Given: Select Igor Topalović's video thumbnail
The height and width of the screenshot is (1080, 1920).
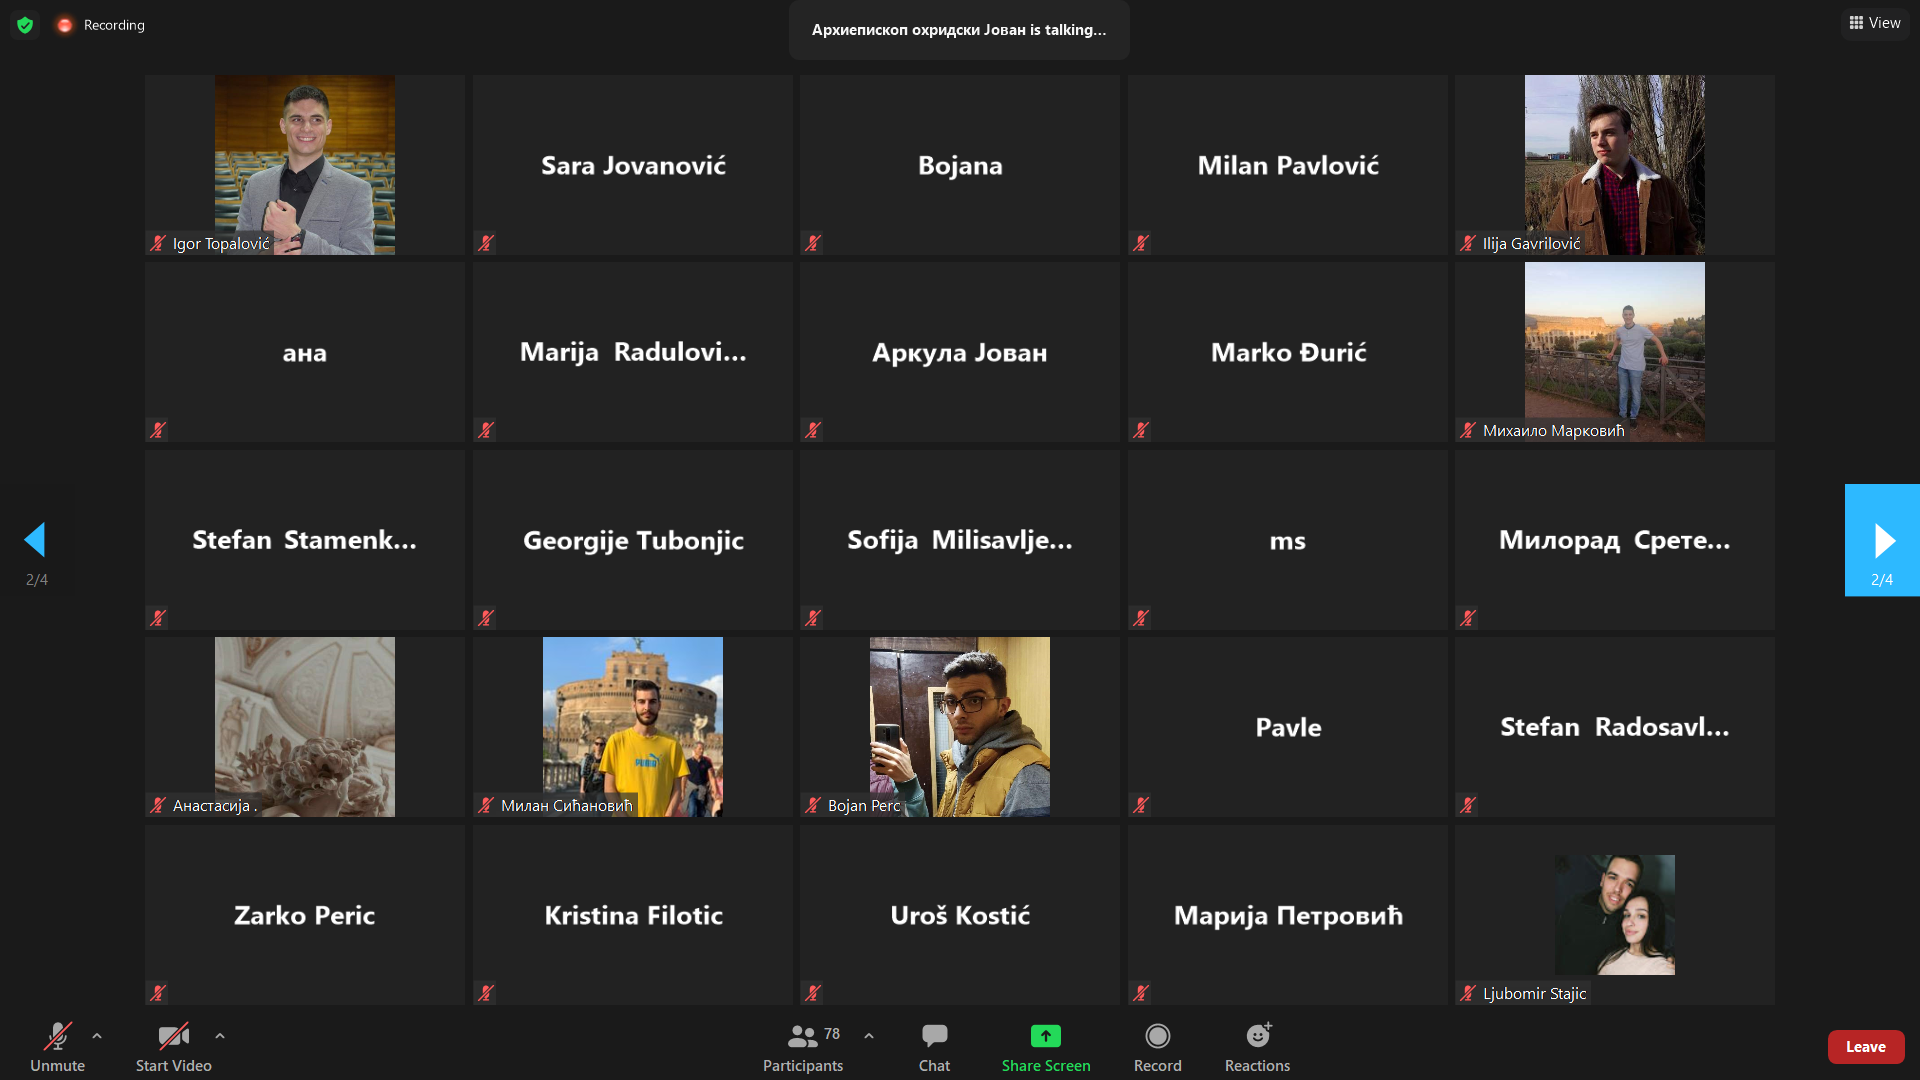Looking at the screenshot, I should click(x=305, y=165).
